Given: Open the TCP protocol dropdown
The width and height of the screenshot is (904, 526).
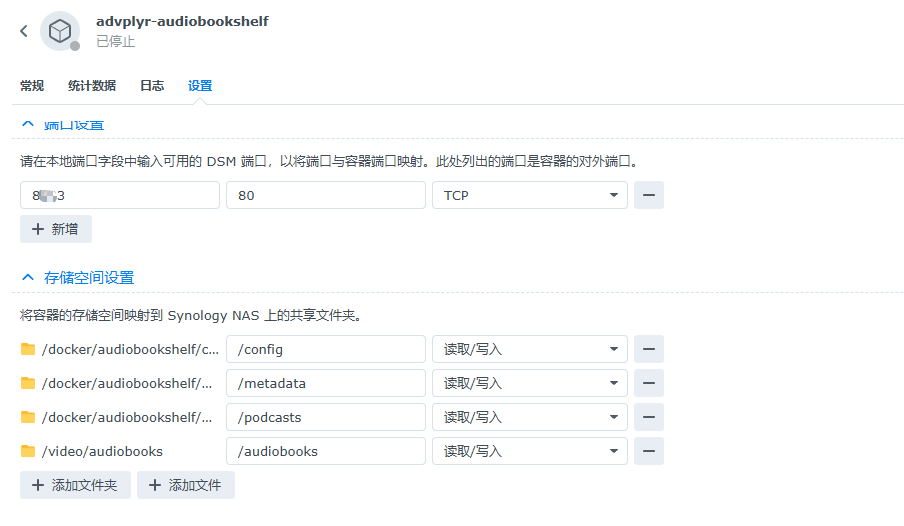Looking at the screenshot, I should 530,195.
